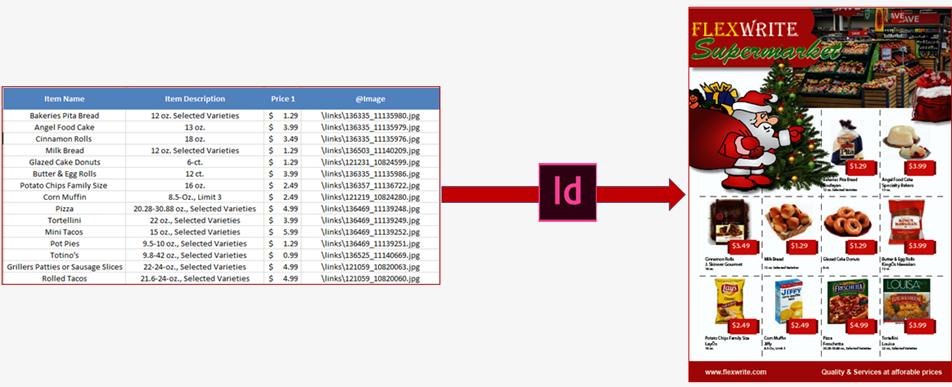Select the @Image column header

click(x=370, y=99)
